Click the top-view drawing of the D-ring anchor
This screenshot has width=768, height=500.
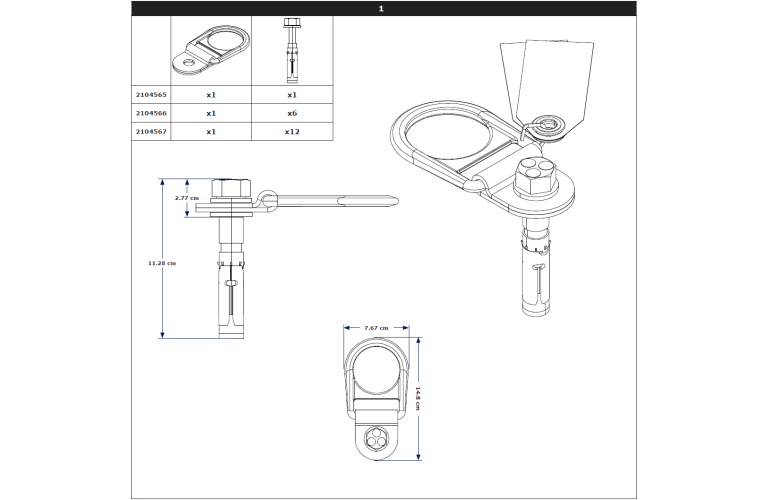click(x=376, y=399)
